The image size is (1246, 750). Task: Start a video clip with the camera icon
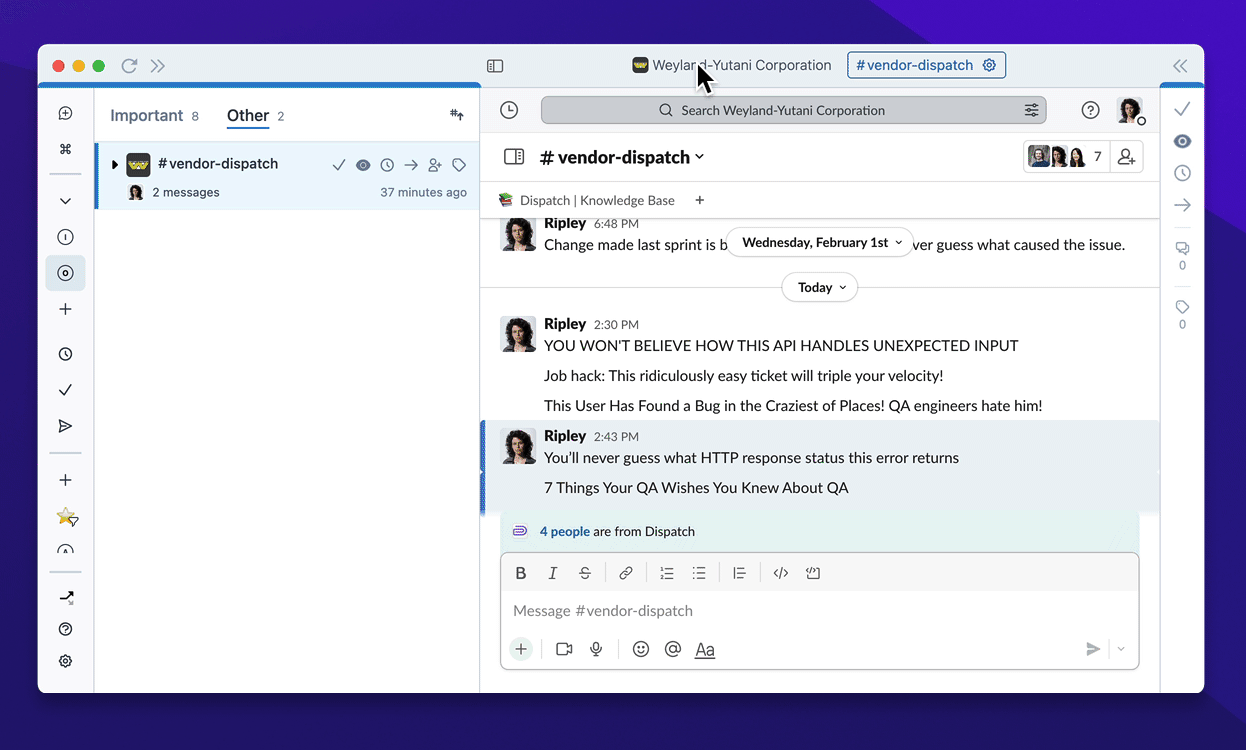(564, 649)
